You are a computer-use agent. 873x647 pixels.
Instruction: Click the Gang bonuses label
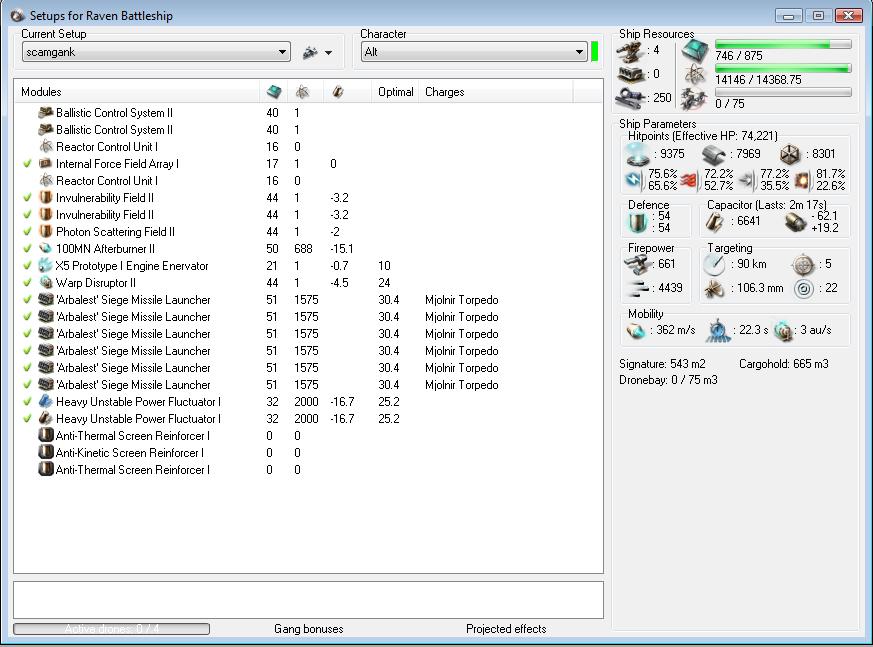308,629
